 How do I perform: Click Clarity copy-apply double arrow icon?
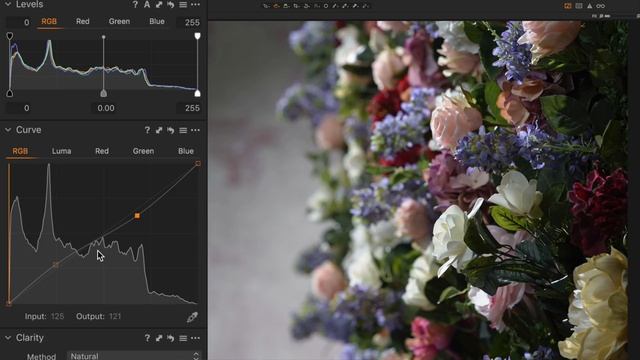[x=159, y=338]
